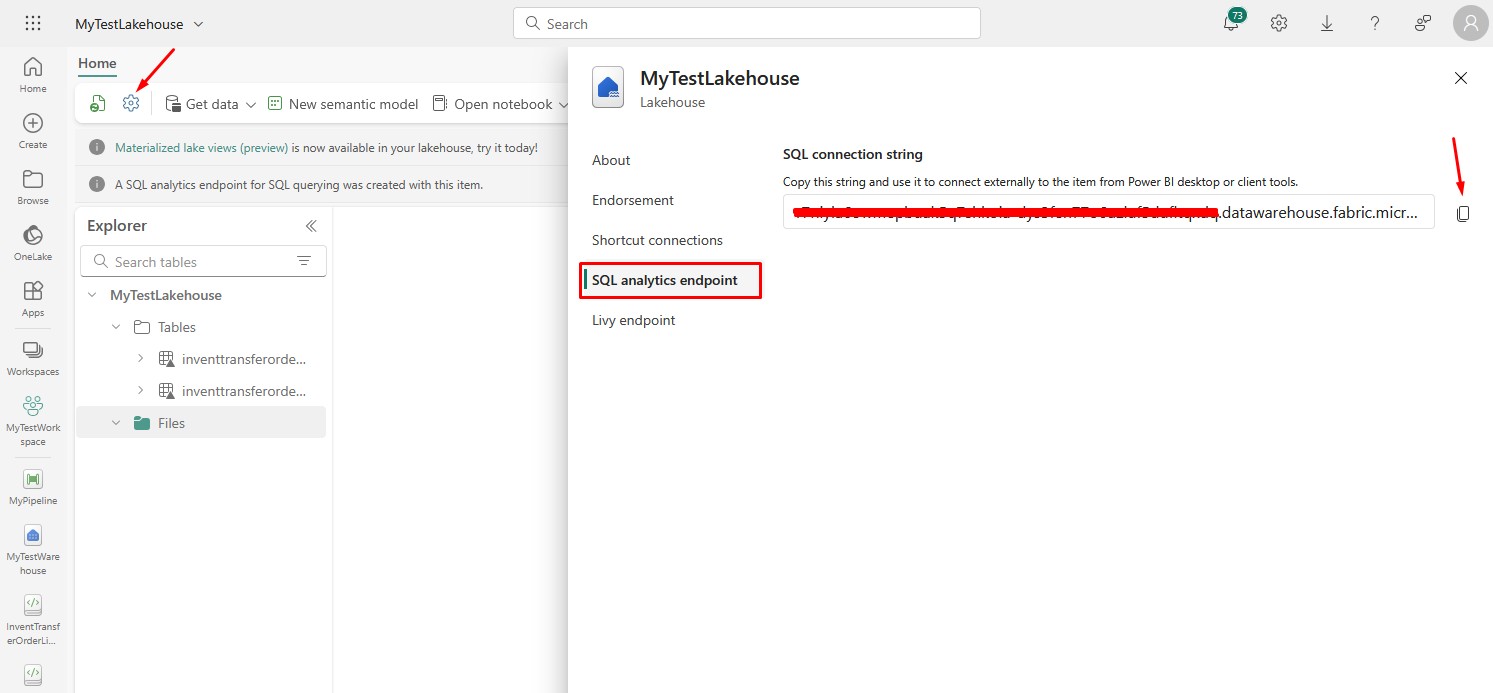
Task: Select SQL analytics endpoint section
Action: pos(671,280)
